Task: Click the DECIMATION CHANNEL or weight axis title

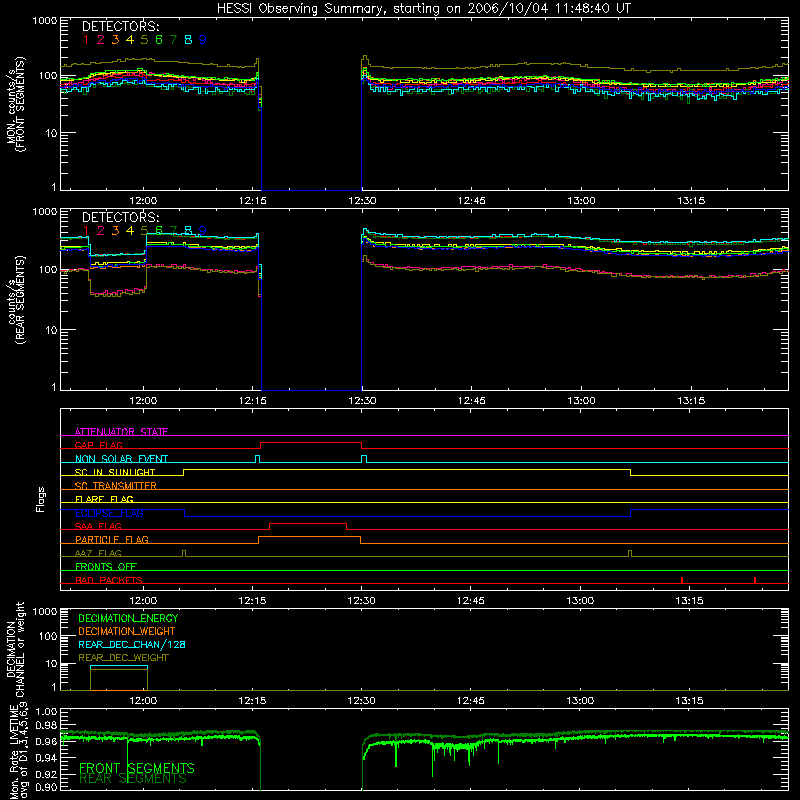Action: click(x=15, y=649)
